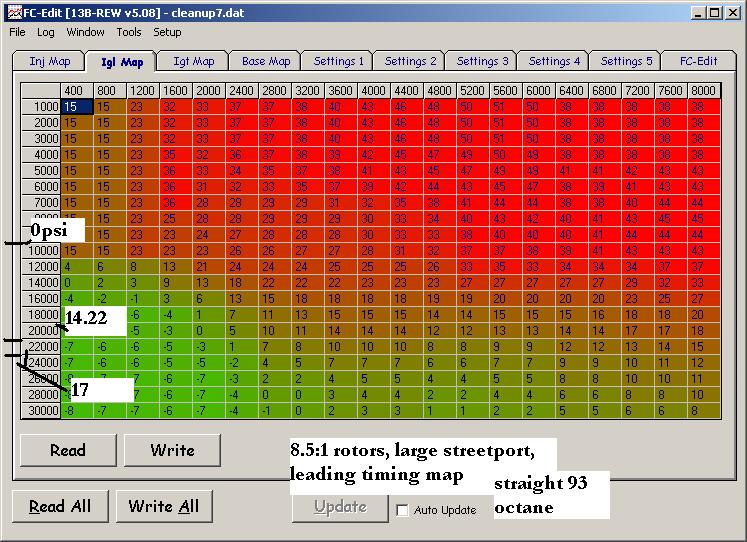
Task: Click the 30000 row header
Action: click(40, 411)
